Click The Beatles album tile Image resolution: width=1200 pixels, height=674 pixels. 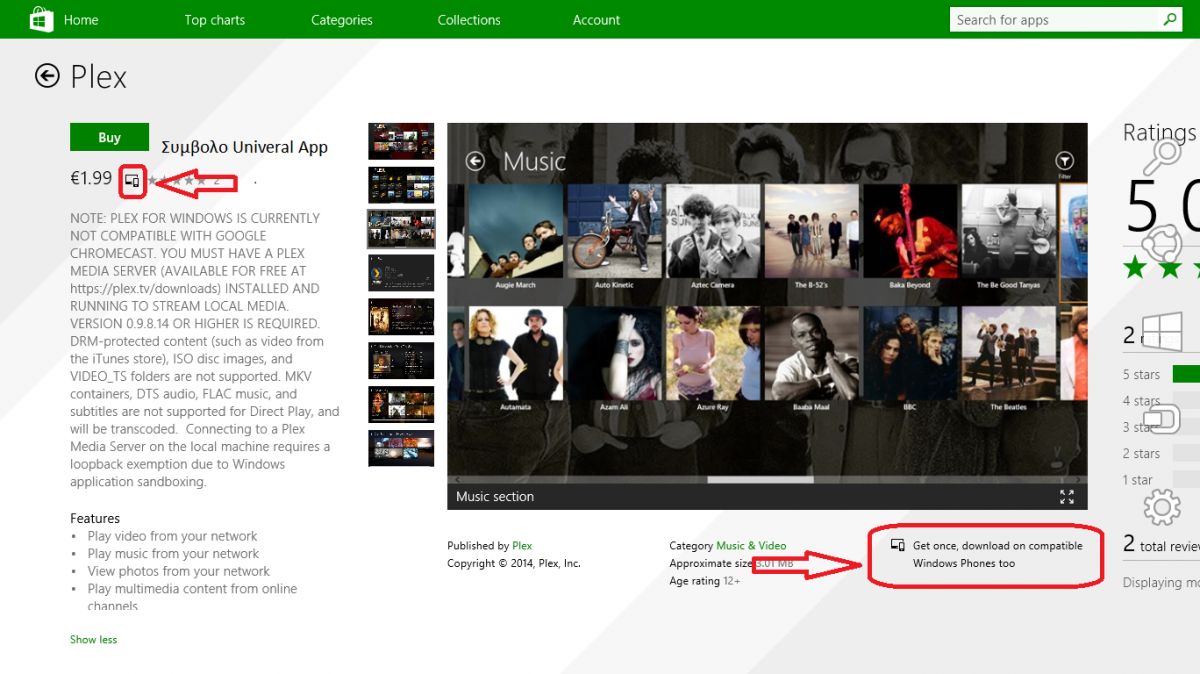pyautogui.click(x=1009, y=360)
